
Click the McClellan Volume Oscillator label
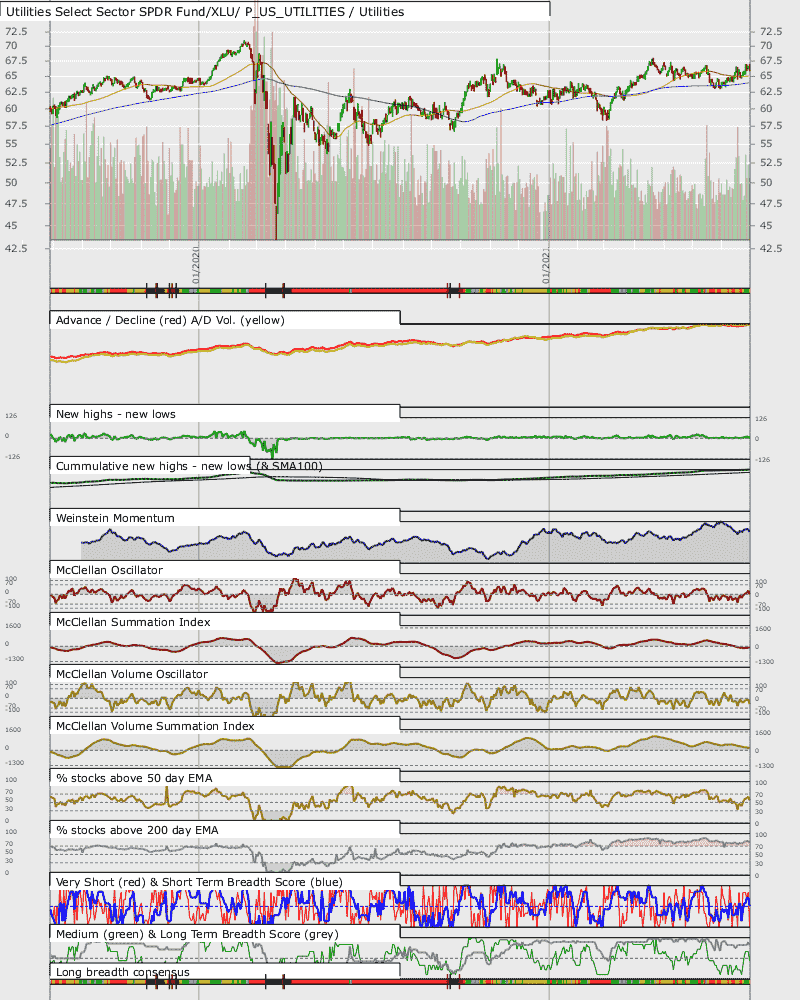pyautogui.click(x=131, y=674)
